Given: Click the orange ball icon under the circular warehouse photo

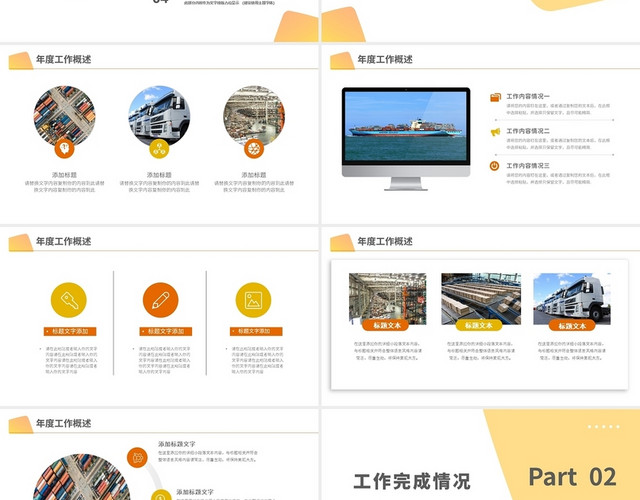Looking at the screenshot, I should click(x=254, y=149).
